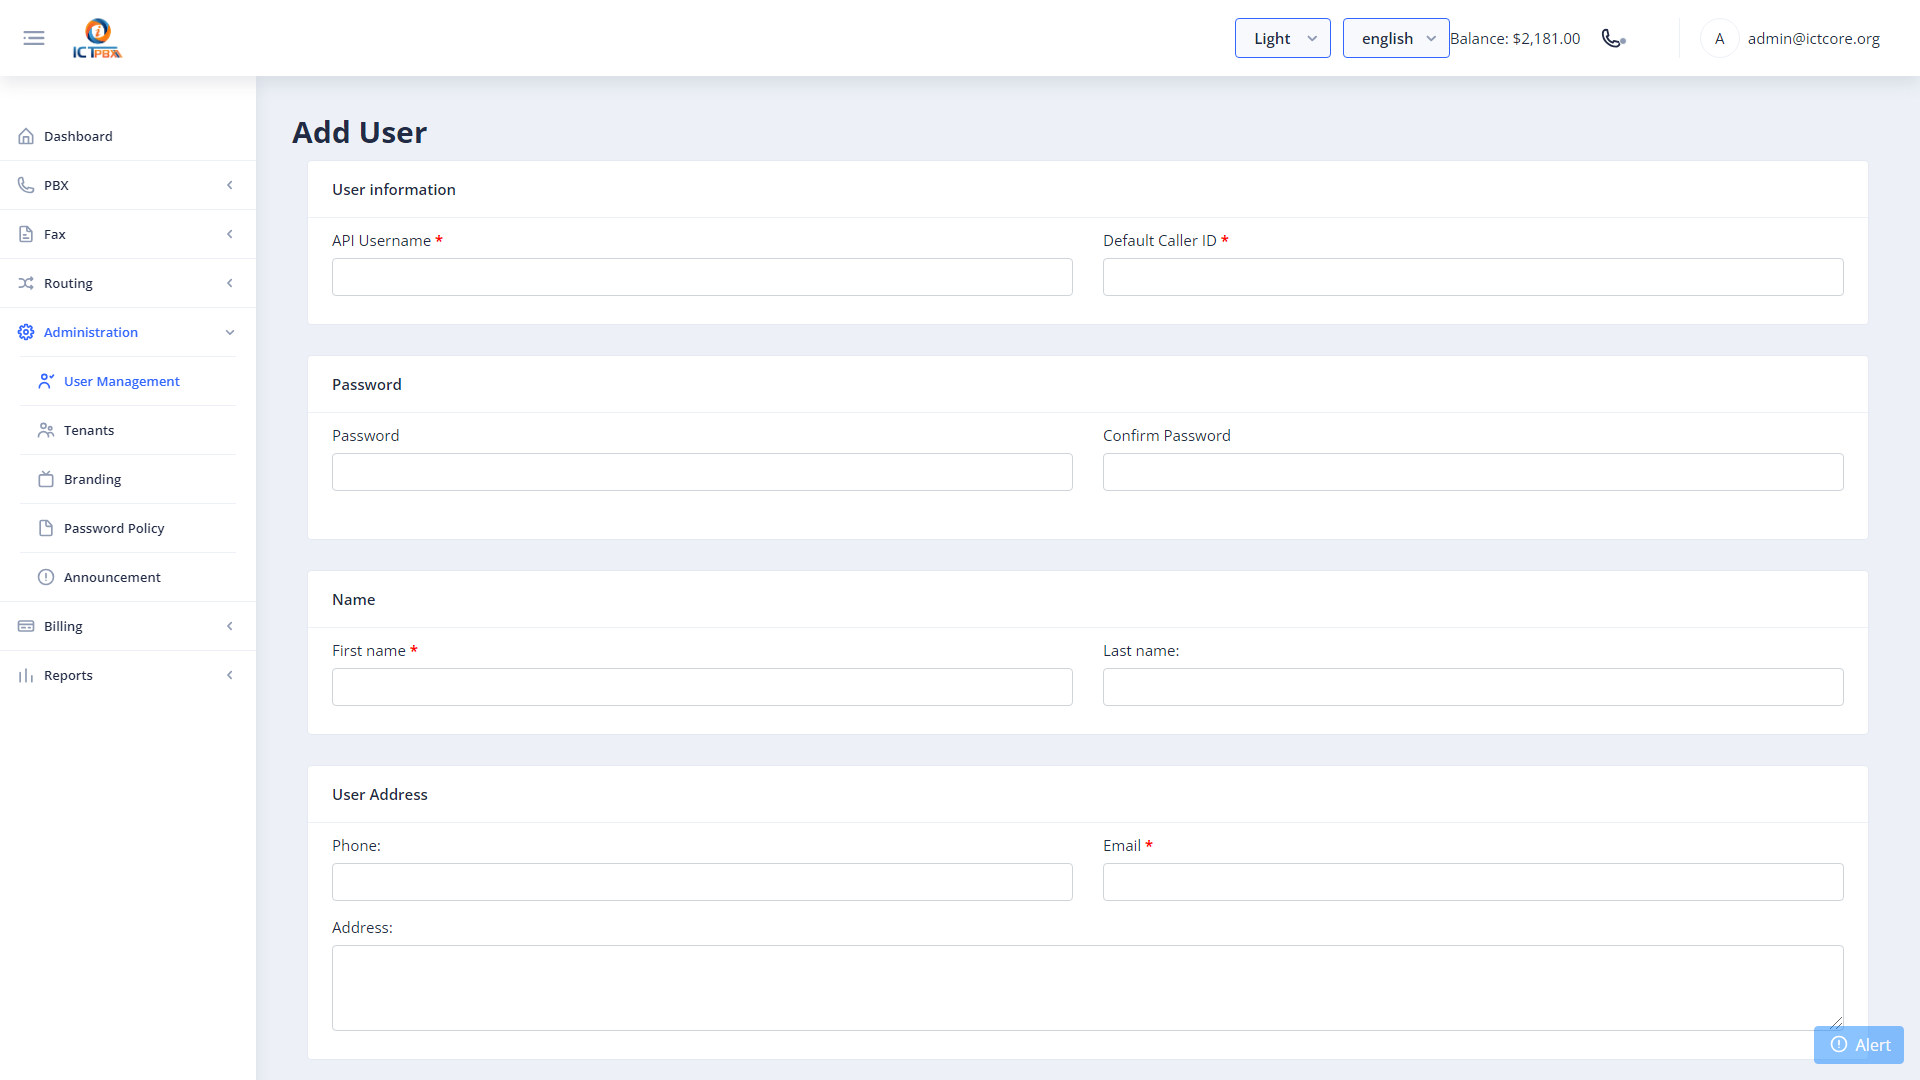Open admin@ictcore.org account menu

(x=1813, y=38)
